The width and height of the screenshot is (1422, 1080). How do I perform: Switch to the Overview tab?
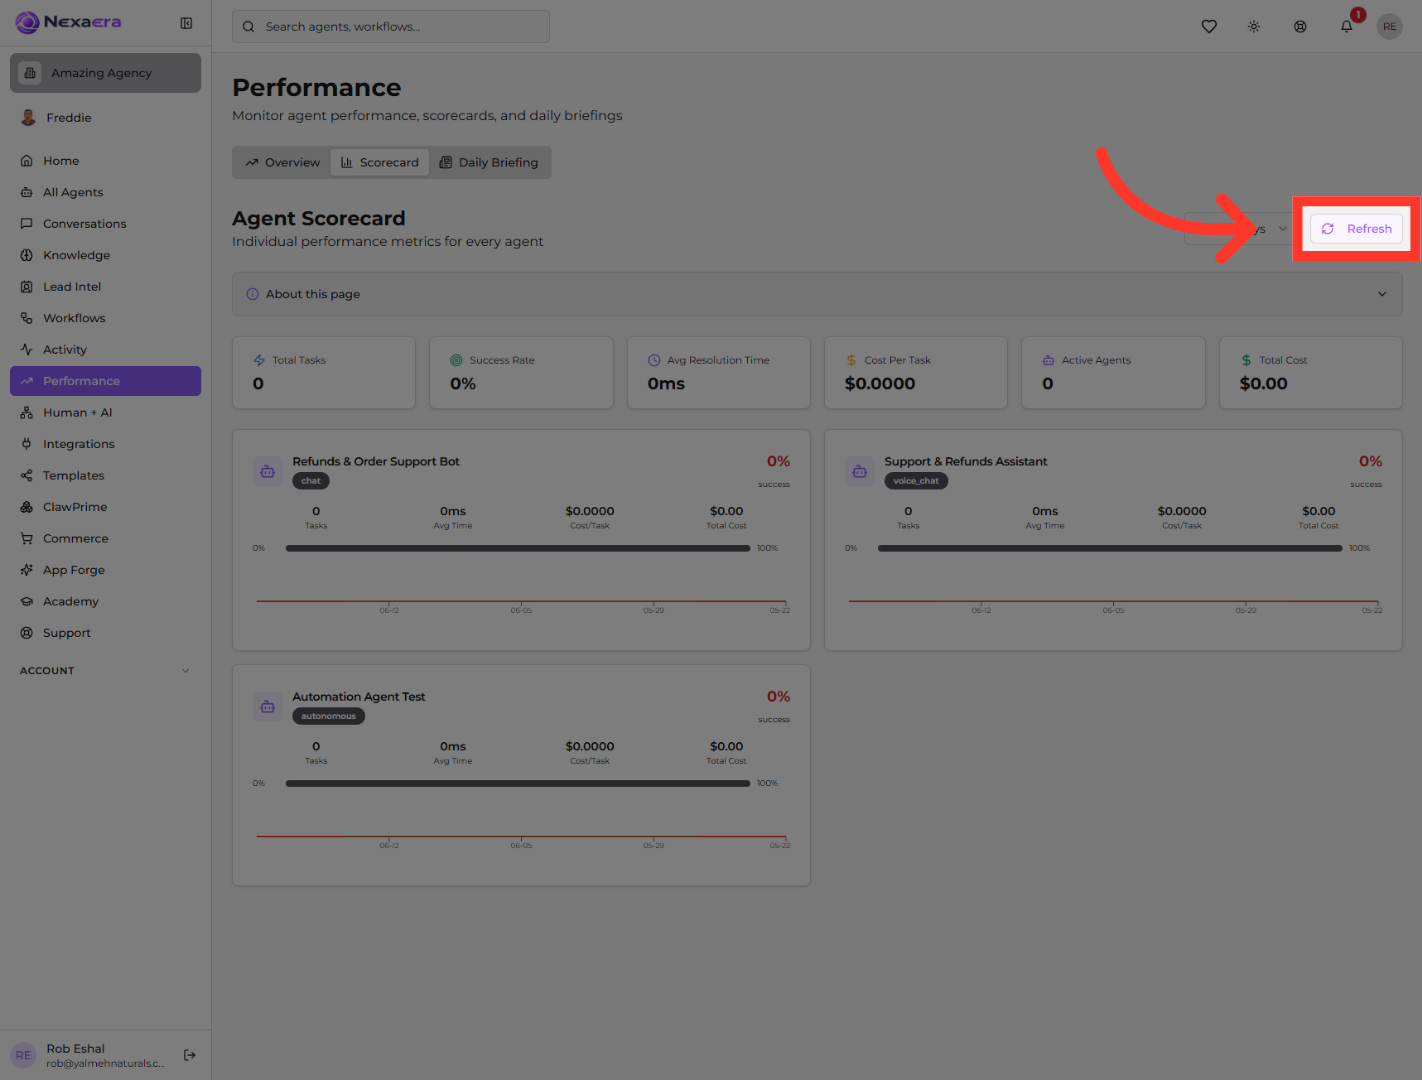click(x=283, y=163)
